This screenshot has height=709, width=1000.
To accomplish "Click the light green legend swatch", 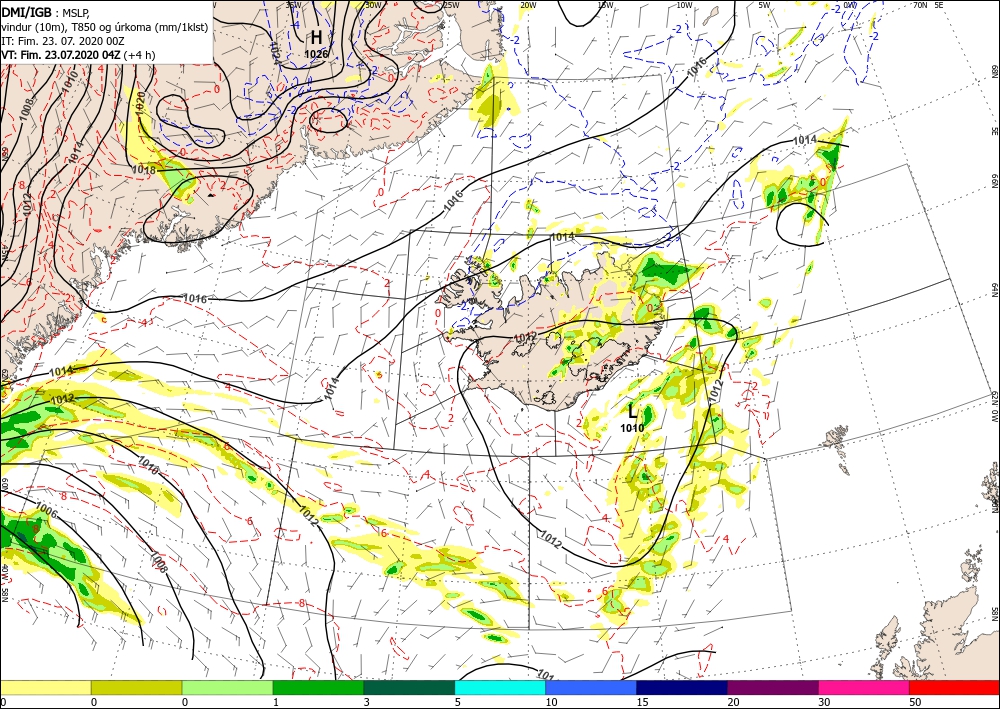I will point(227,687).
